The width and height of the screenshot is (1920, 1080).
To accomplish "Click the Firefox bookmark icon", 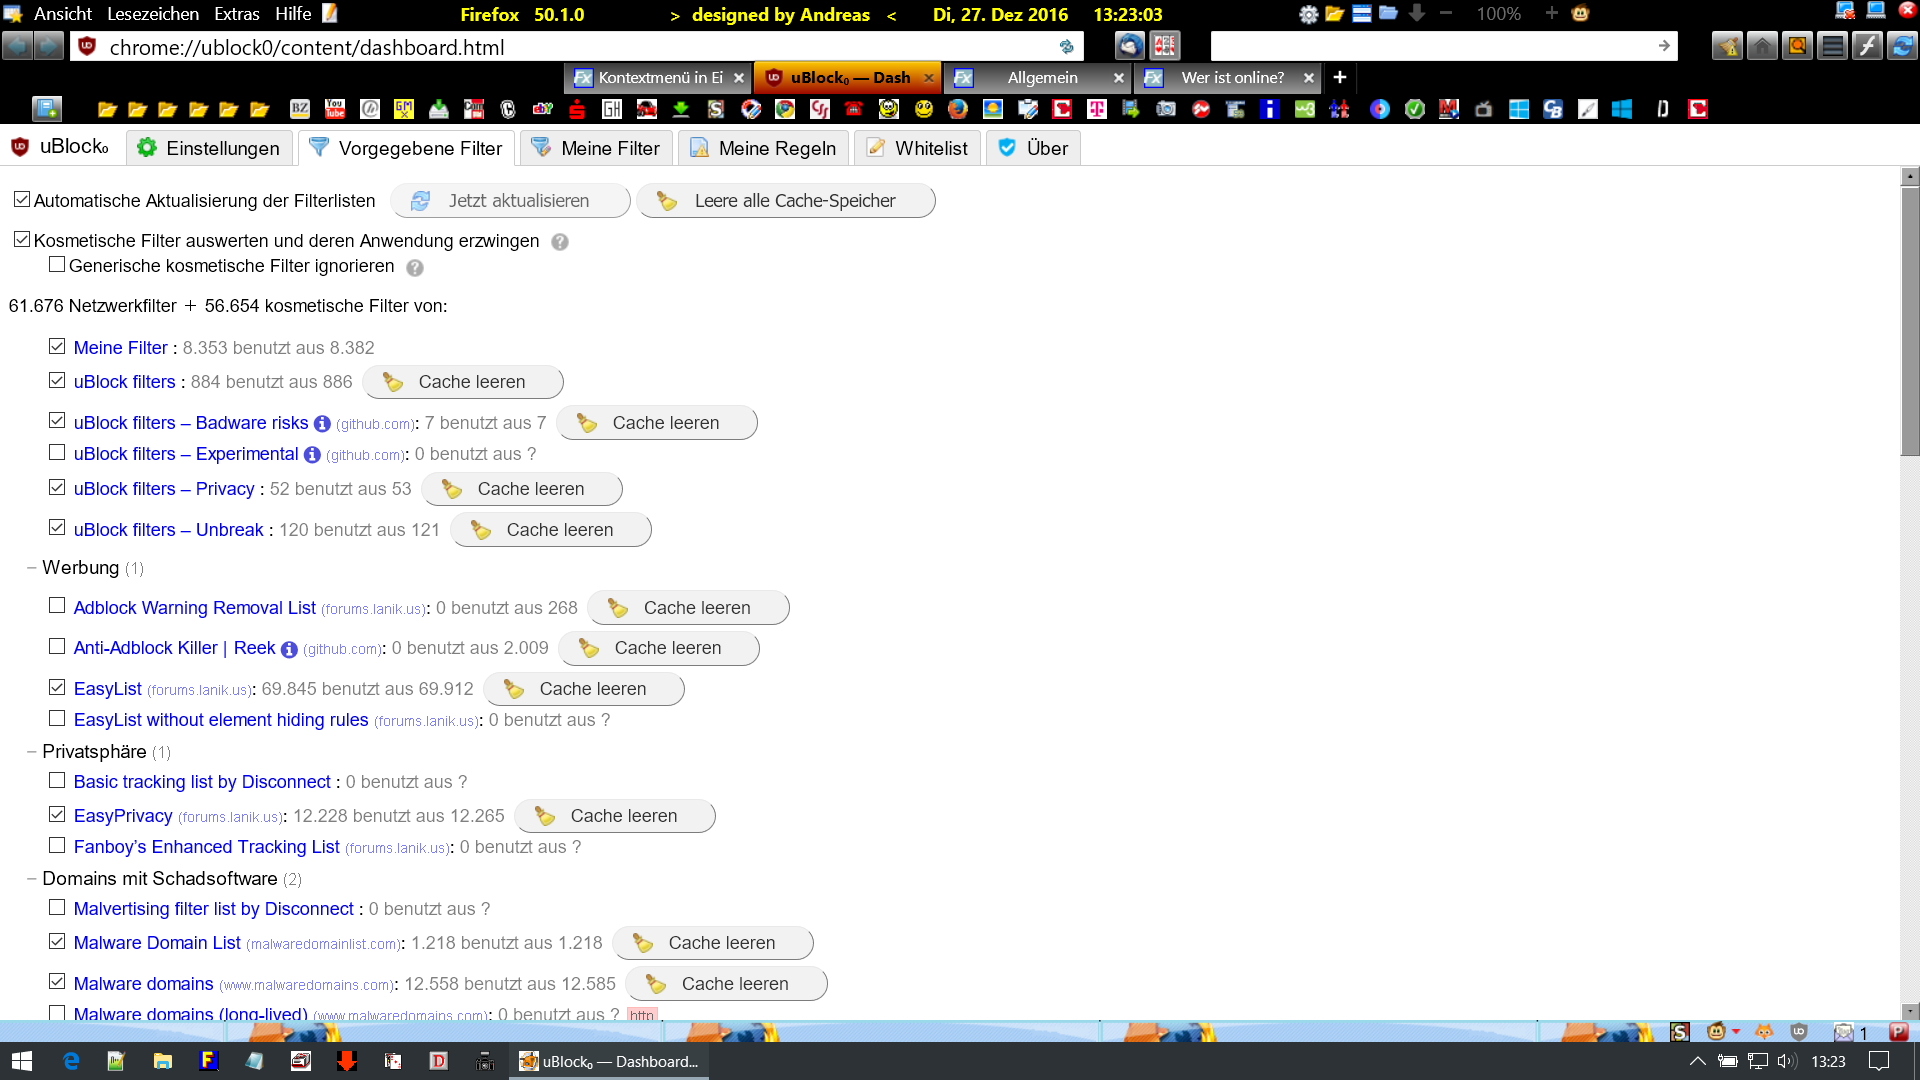I will [x=958, y=109].
